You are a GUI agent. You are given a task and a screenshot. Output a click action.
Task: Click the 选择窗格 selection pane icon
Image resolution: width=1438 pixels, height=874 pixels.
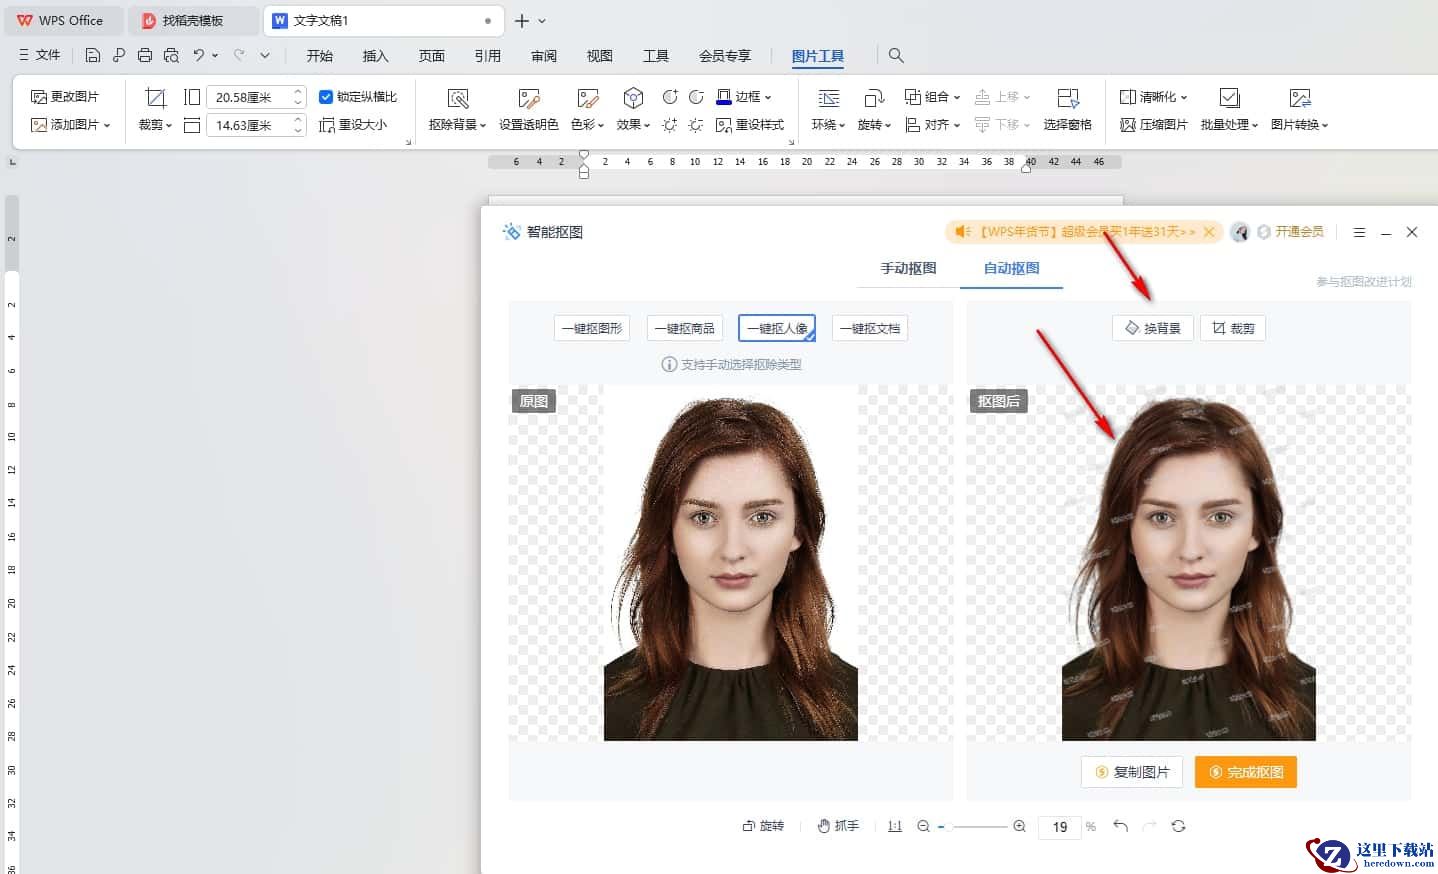1068,97
